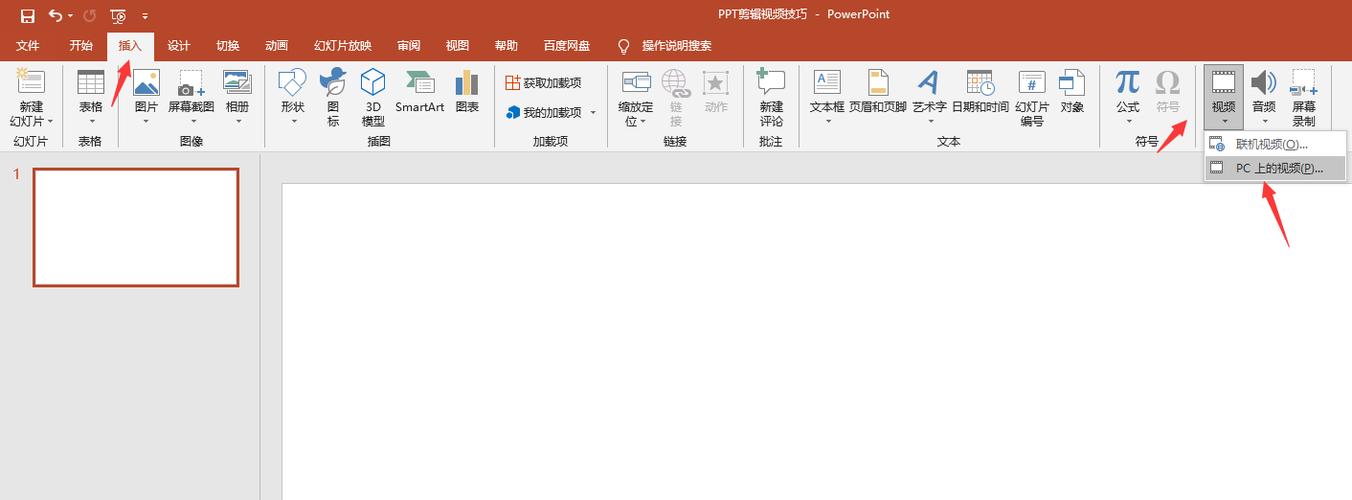Image resolution: width=1352 pixels, height=500 pixels.
Task: Open the 幻灯片放映 tab
Action: [343, 46]
